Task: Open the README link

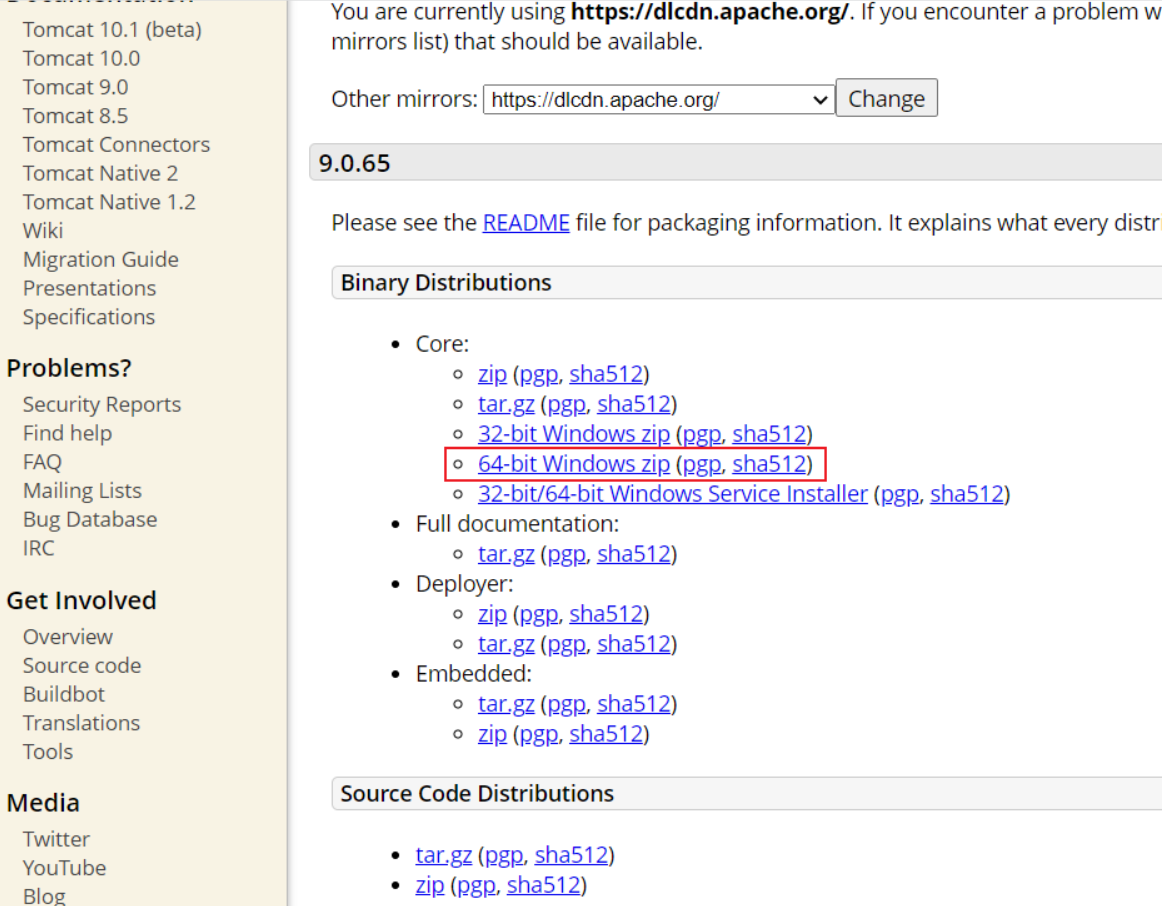Action: point(526,223)
